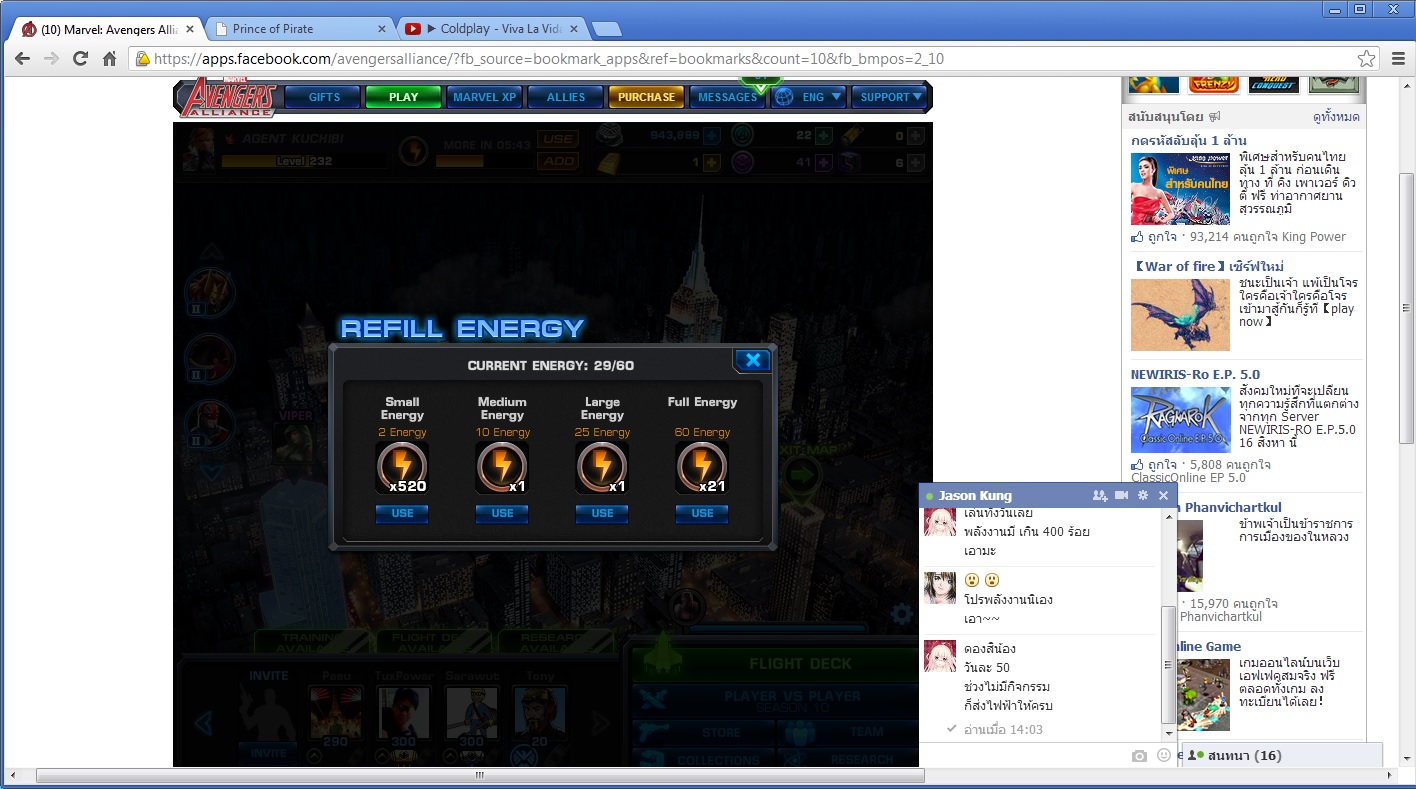Add a friend to Jason Kung chat

[x=1100, y=496]
